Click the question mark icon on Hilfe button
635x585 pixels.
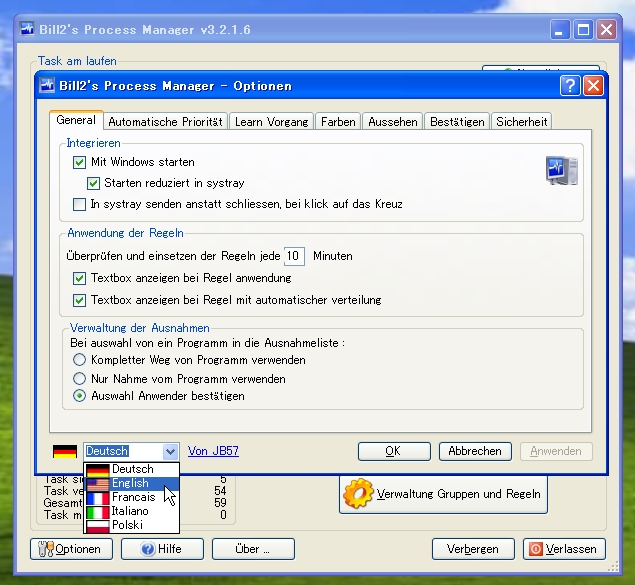(x=148, y=549)
